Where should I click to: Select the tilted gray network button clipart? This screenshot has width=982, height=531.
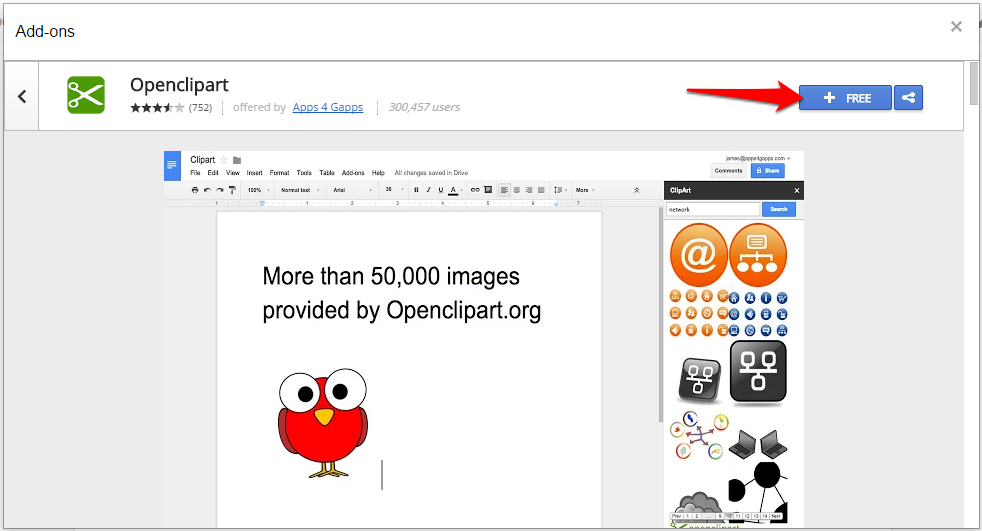(700, 379)
